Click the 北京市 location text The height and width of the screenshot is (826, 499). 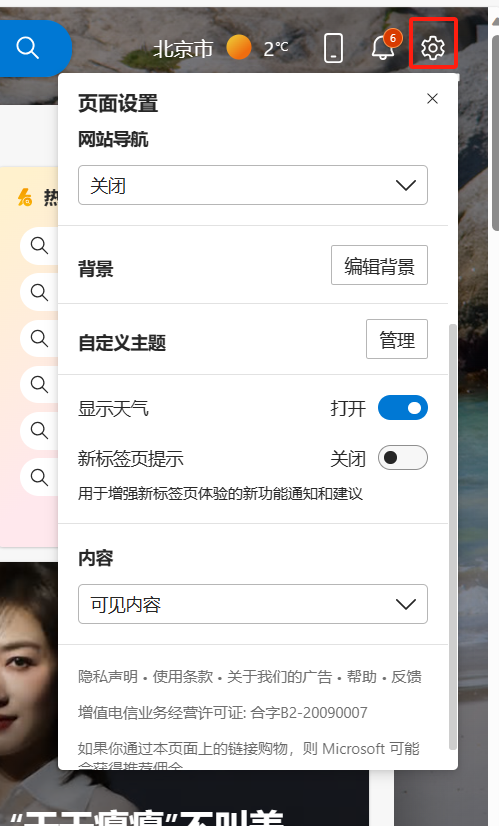tap(183, 49)
